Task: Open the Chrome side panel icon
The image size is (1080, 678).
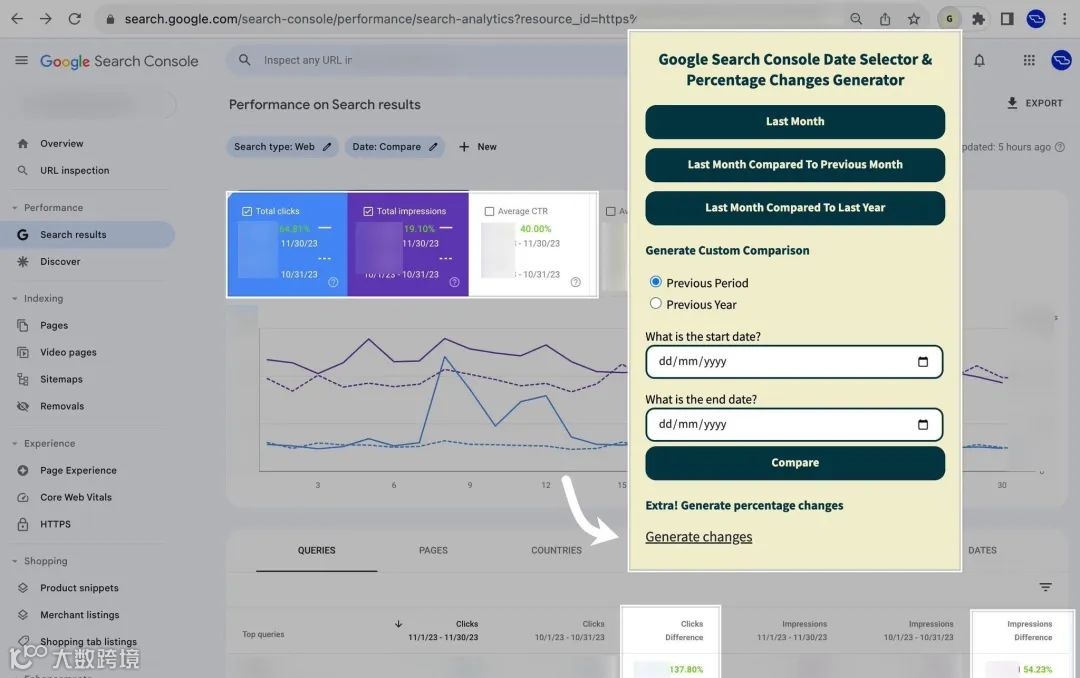Action: tap(1007, 19)
